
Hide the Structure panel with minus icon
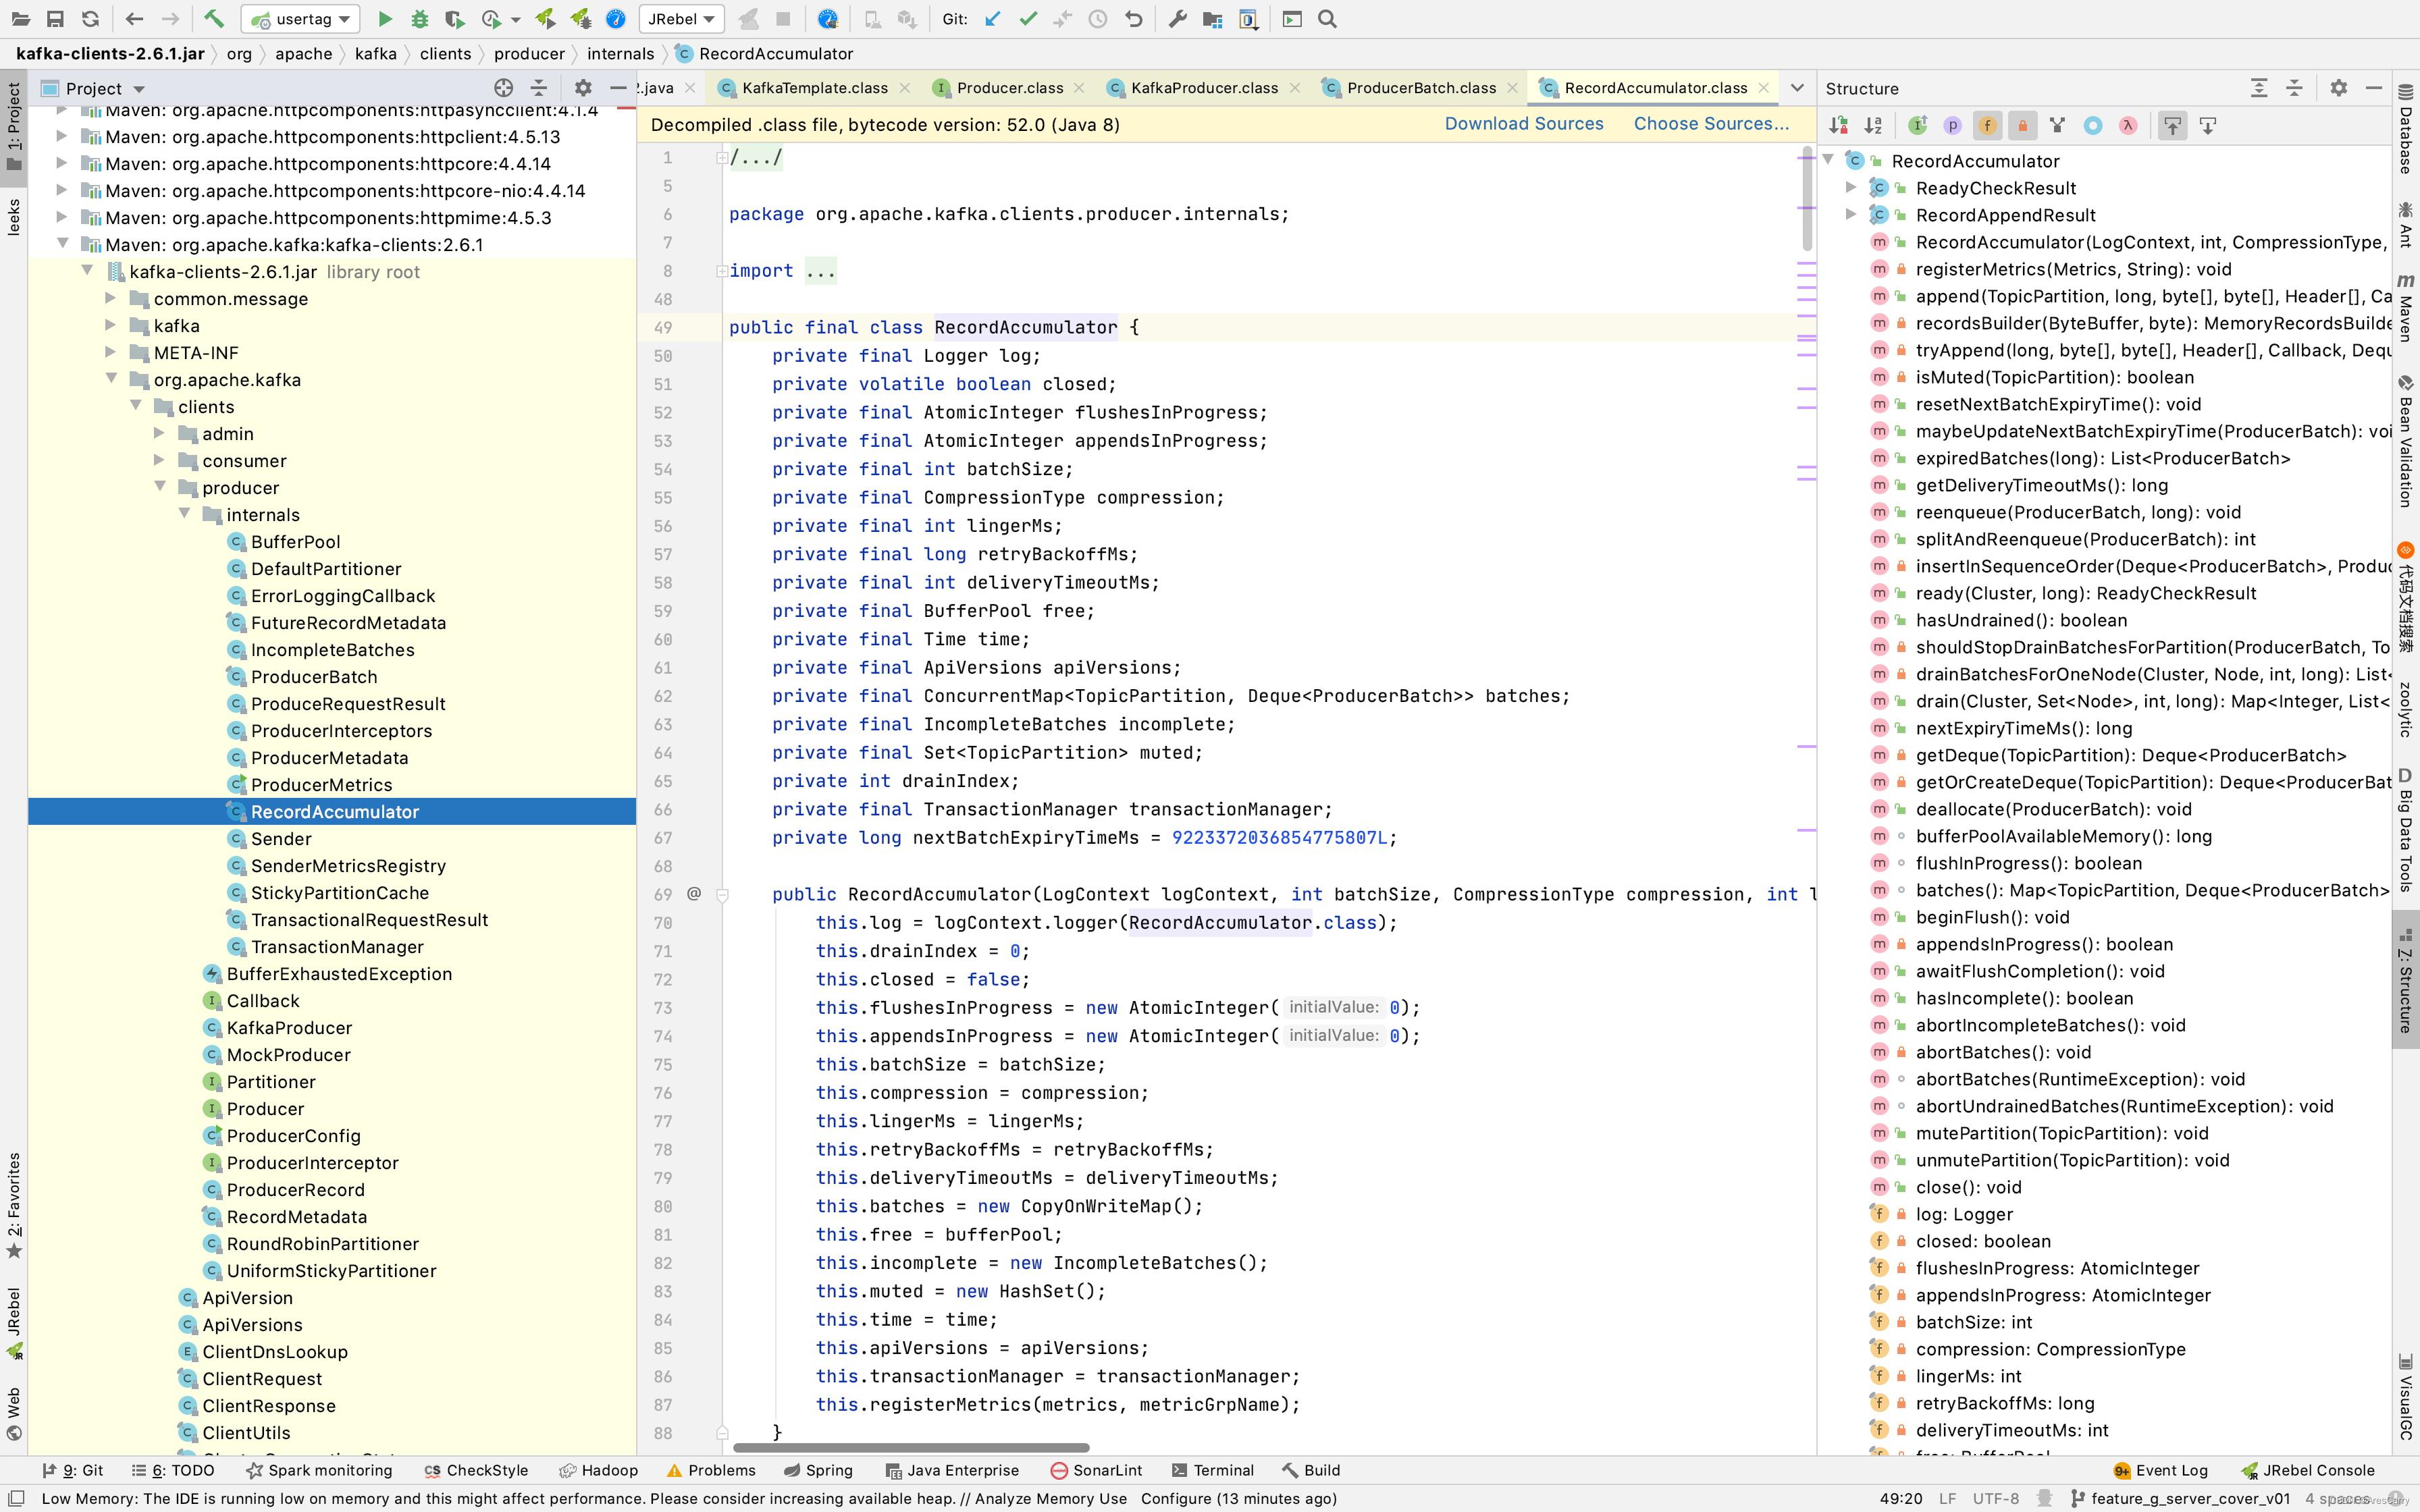(x=2374, y=88)
